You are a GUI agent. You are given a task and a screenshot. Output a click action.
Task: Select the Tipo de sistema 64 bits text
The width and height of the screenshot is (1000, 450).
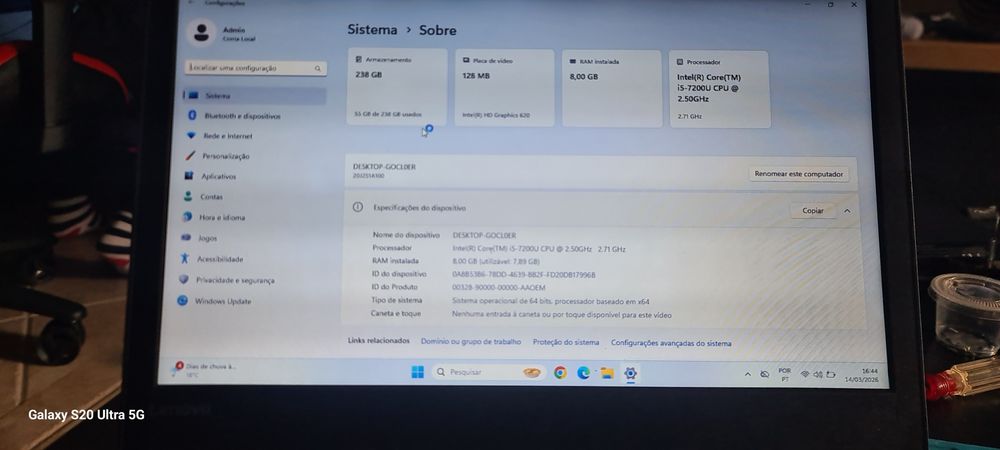coord(550,301)
